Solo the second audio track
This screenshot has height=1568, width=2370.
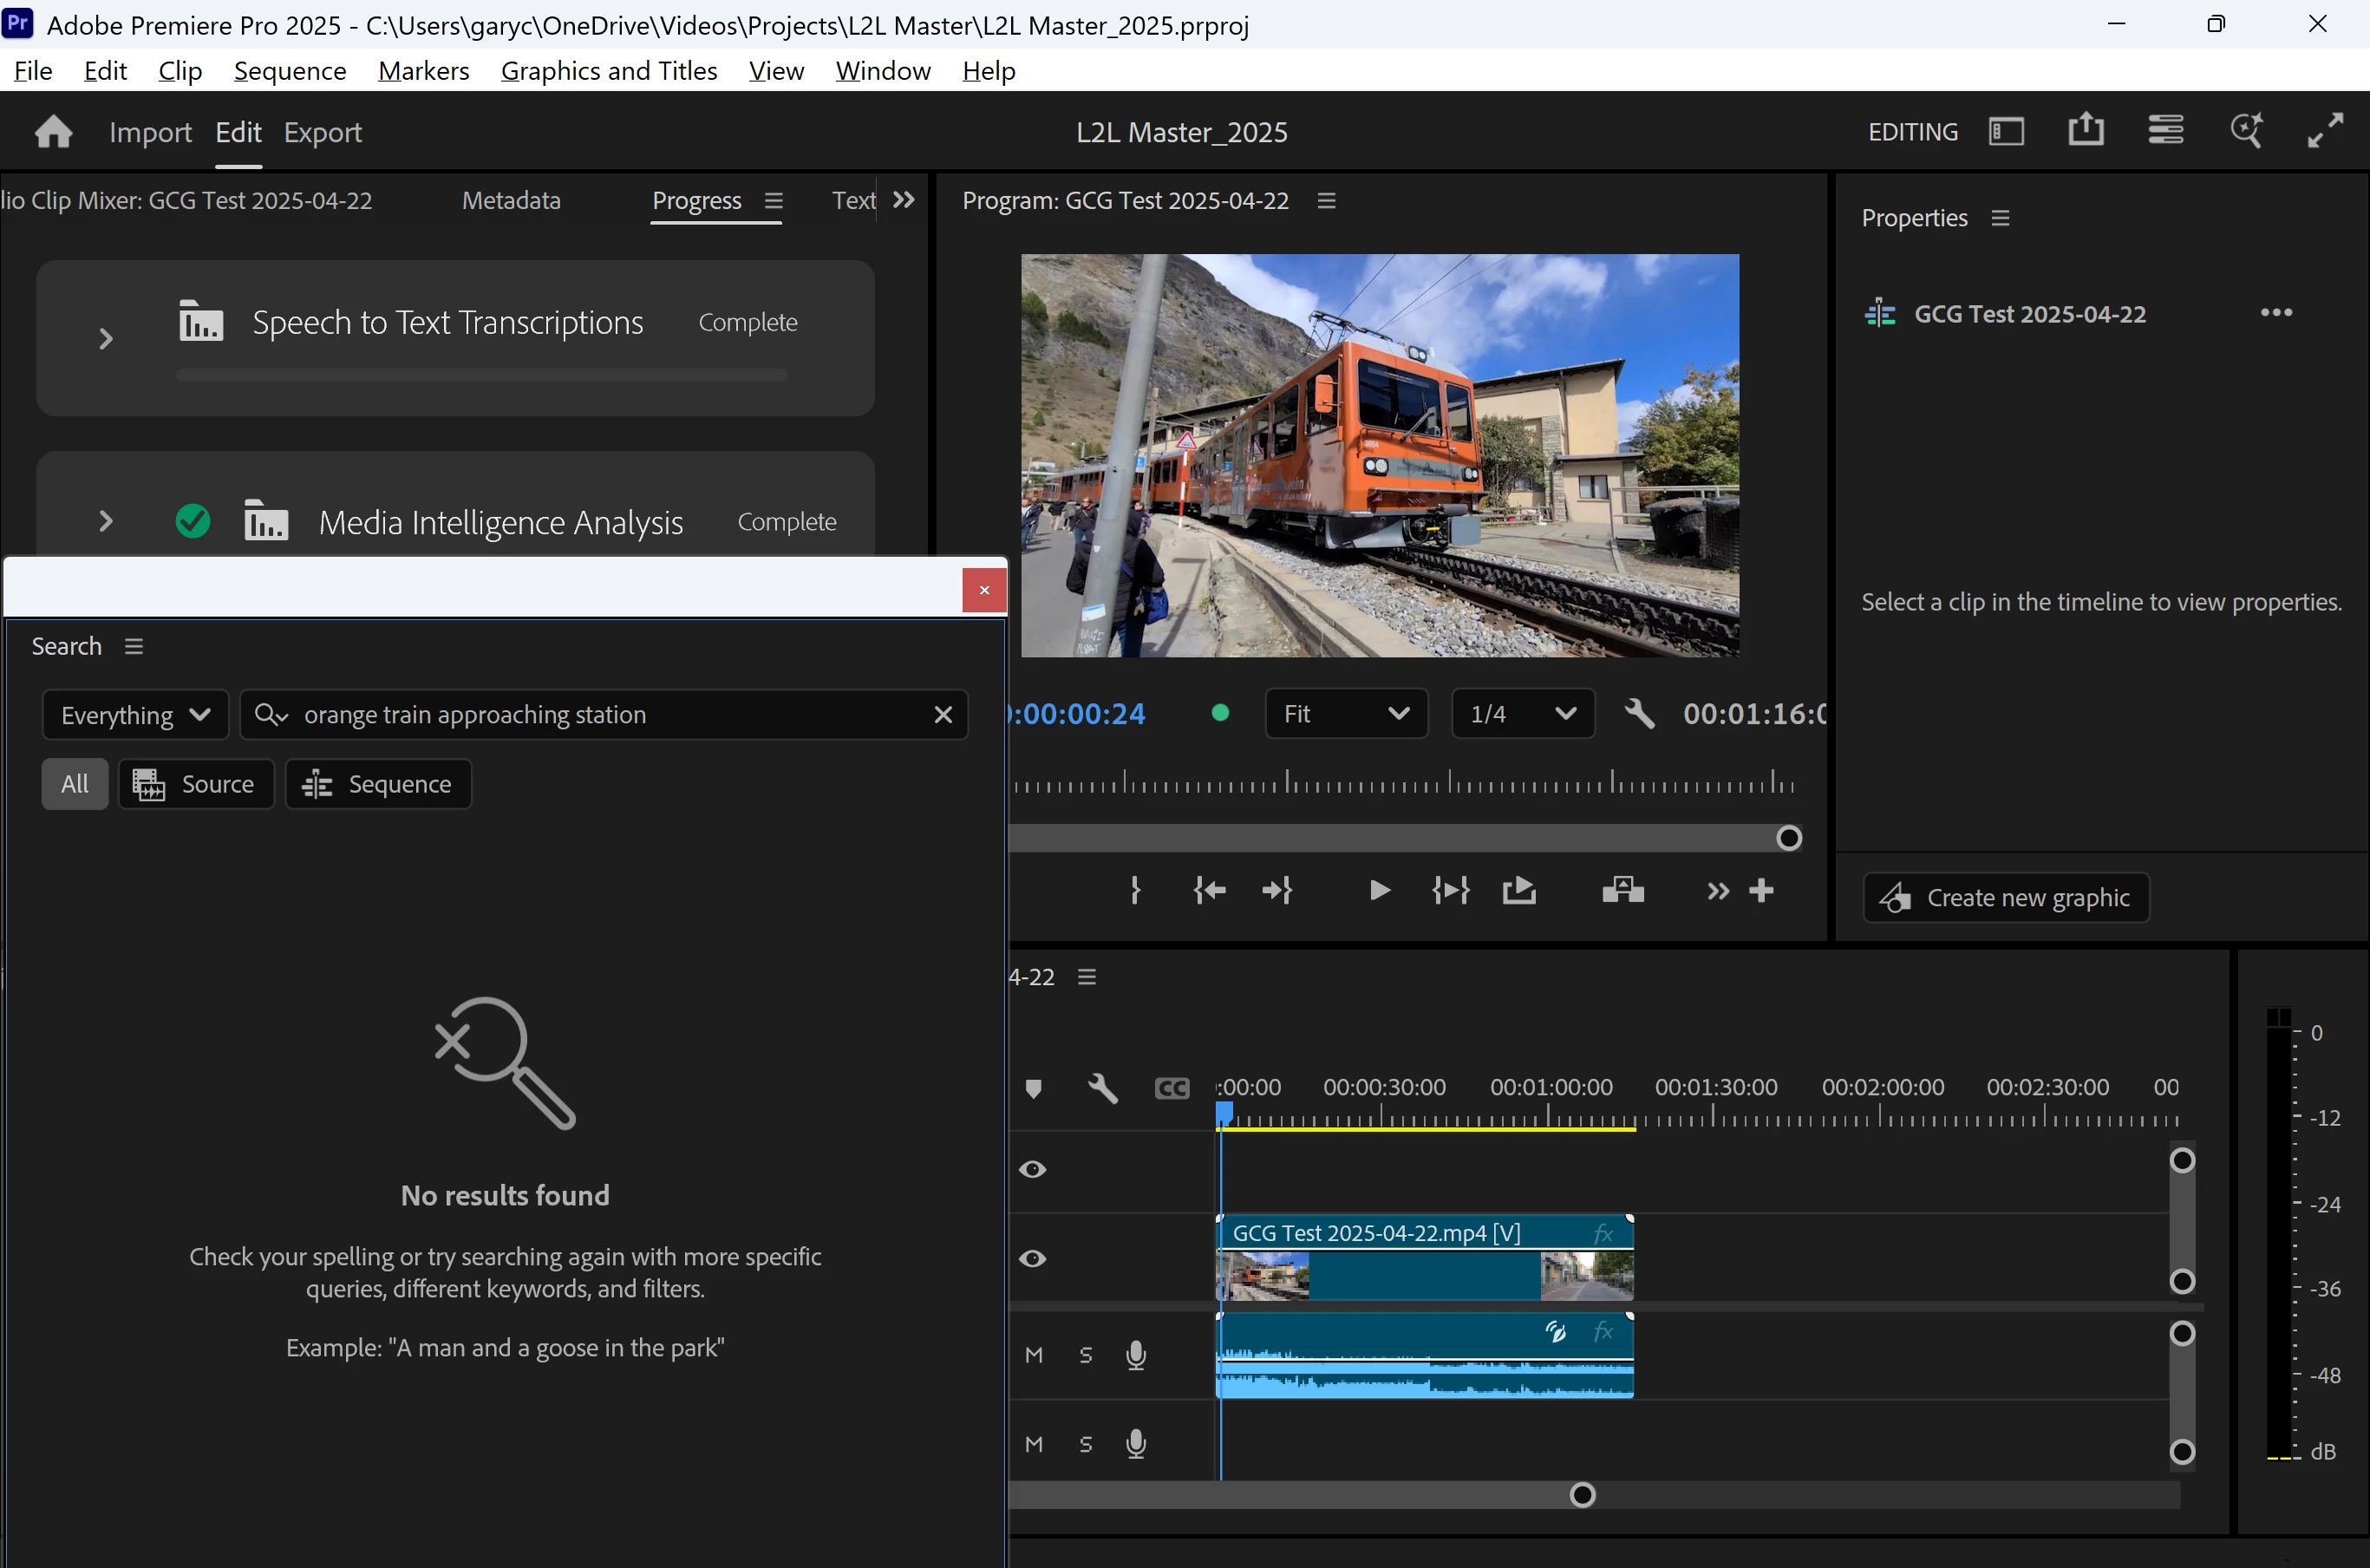[1086, 1444]
